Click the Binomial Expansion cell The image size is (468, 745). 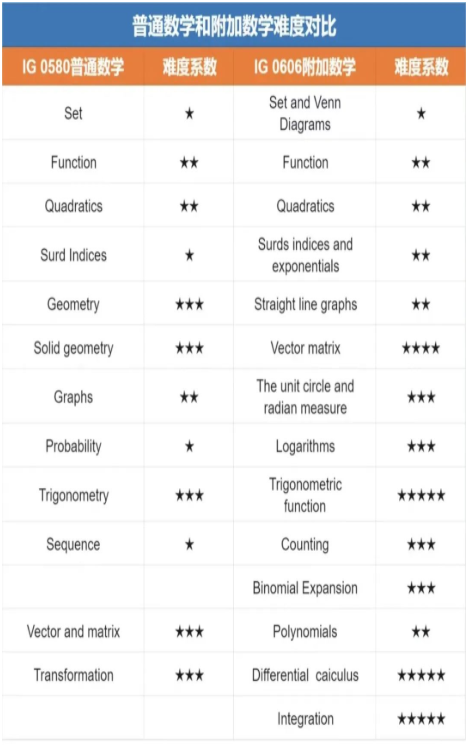tap(305, 588)
